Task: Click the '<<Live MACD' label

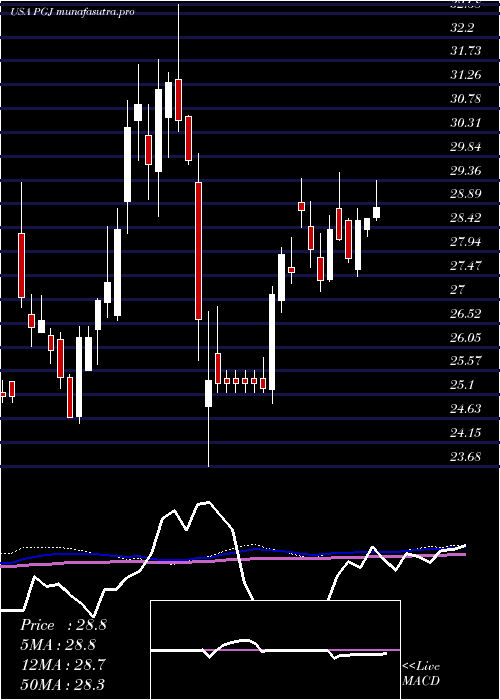Action: [421, 674]
